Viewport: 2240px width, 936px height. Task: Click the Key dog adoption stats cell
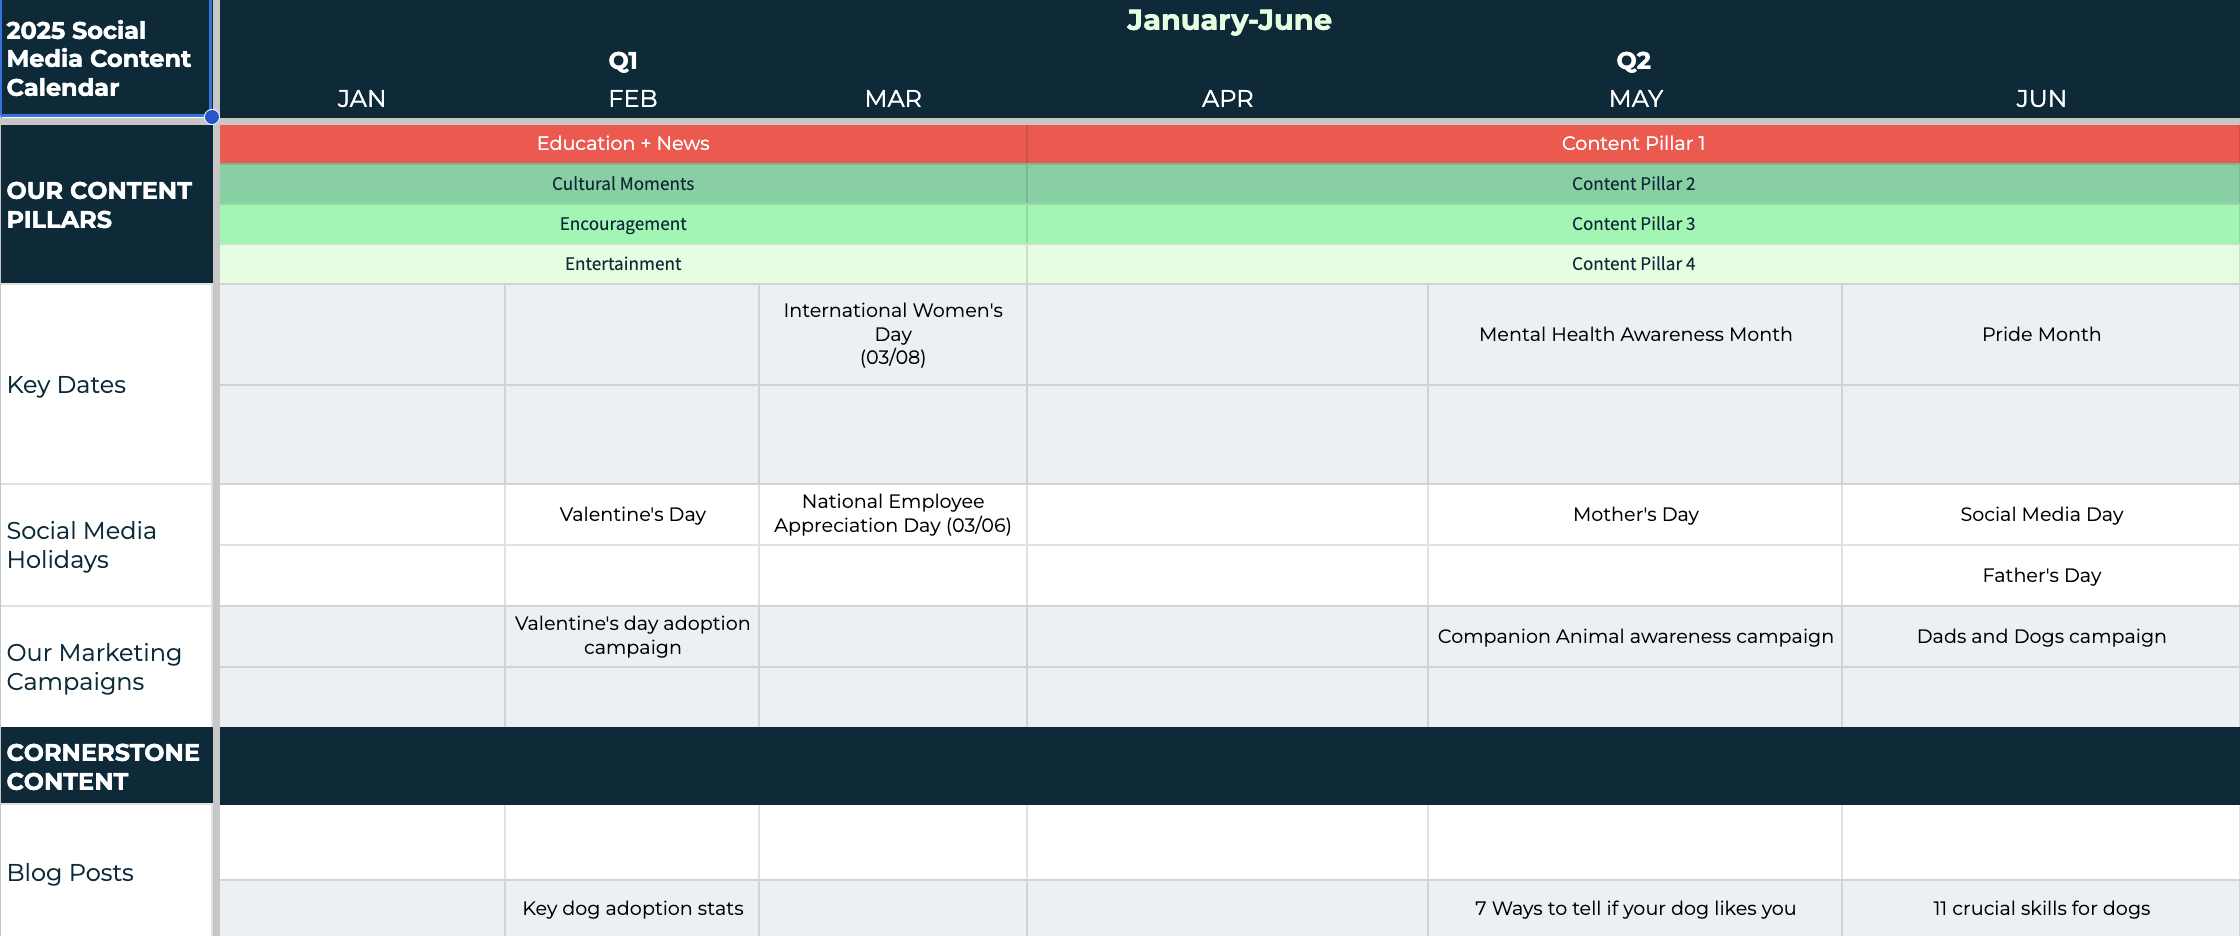(x=632, y=908)
